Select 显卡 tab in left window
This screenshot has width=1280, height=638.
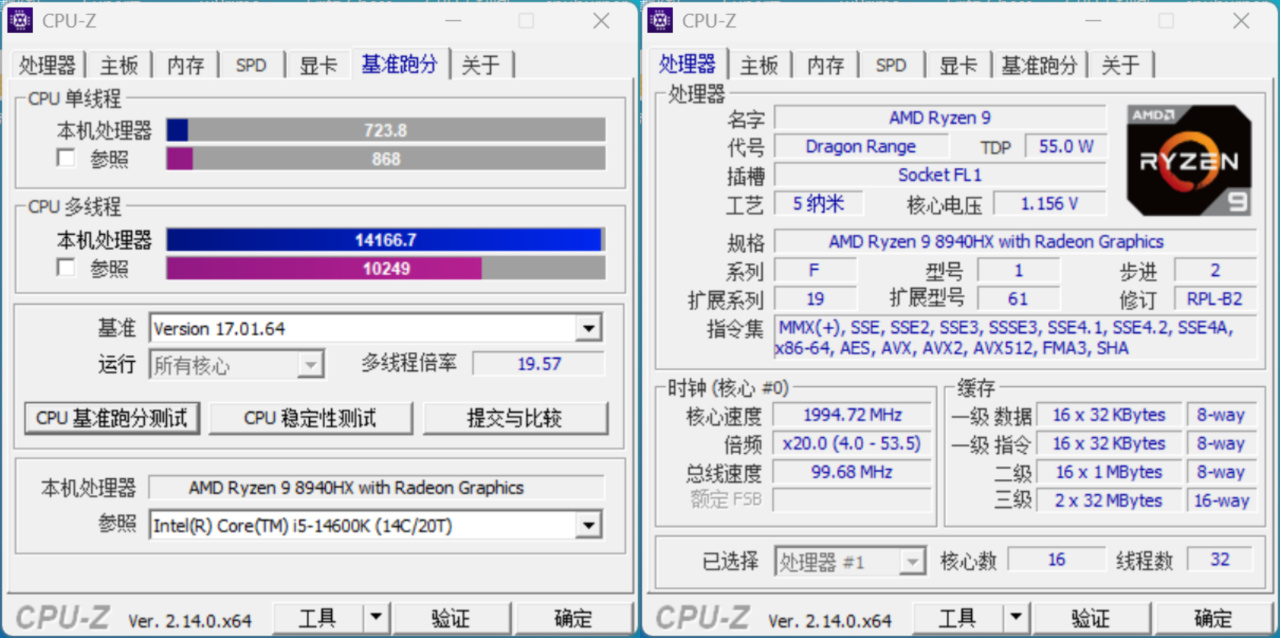click(318, 65)
